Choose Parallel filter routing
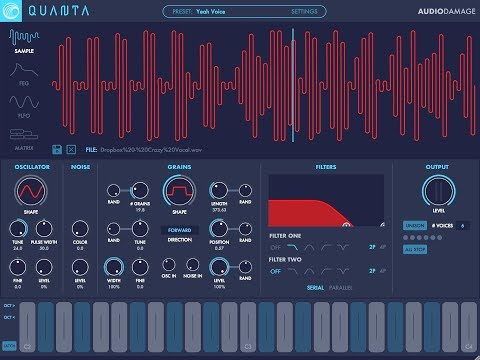This screenshot has height=360, width=480. (340, 288)
